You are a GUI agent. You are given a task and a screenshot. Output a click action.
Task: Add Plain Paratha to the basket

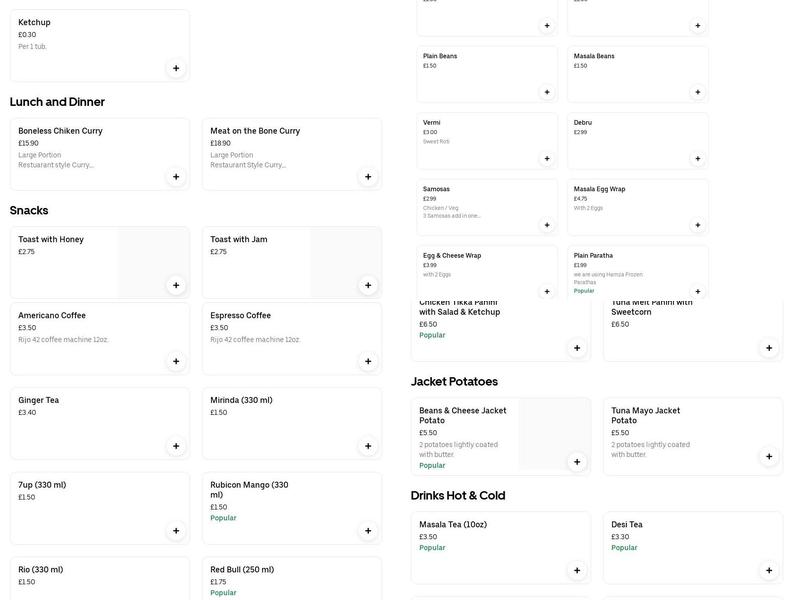coord(697,291)
